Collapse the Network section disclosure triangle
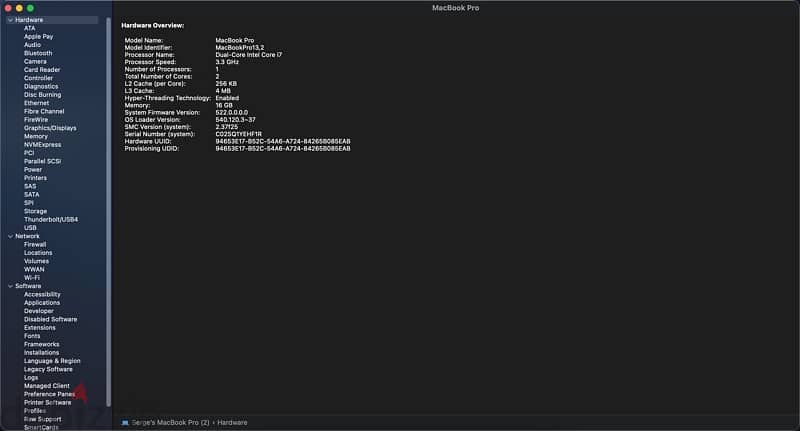800x431 pixels. coord(9,236)
